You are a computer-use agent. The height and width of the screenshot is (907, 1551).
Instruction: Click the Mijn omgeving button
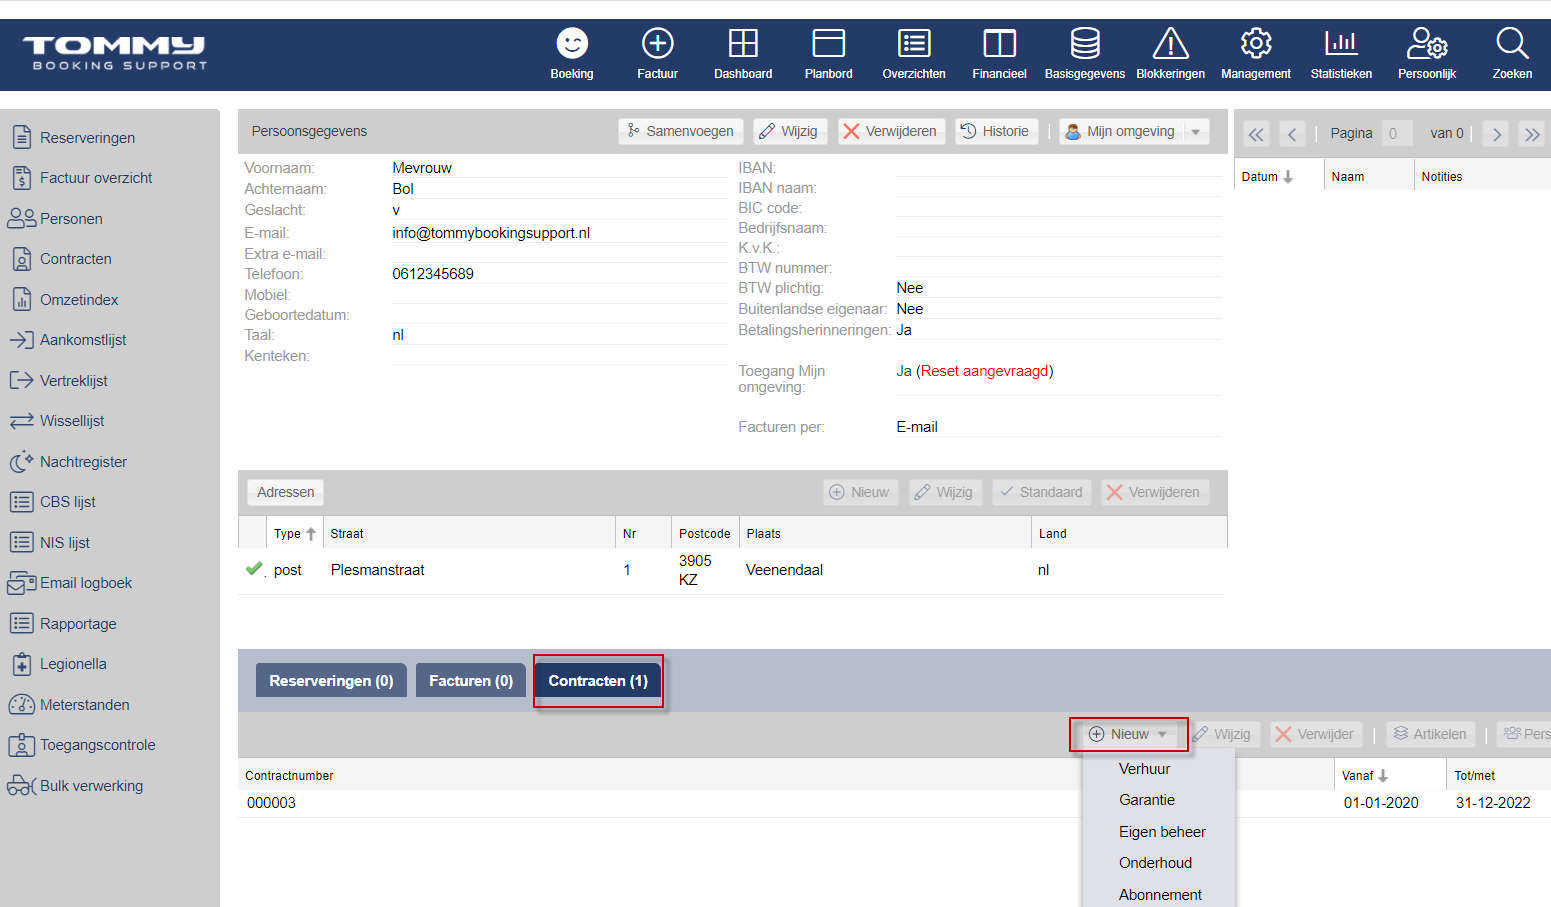[1122, 131]
